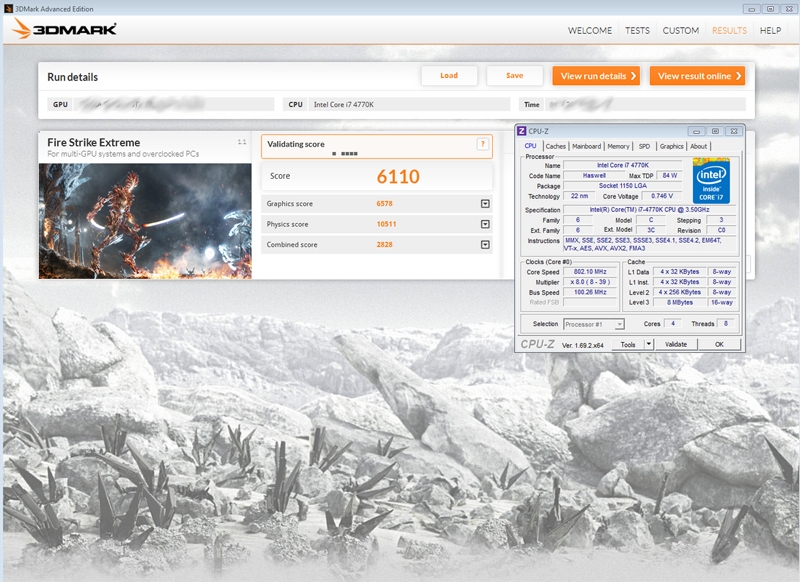
Task: Expand the Physics score details
Action: pyautogui.click(x=484, y=224)
